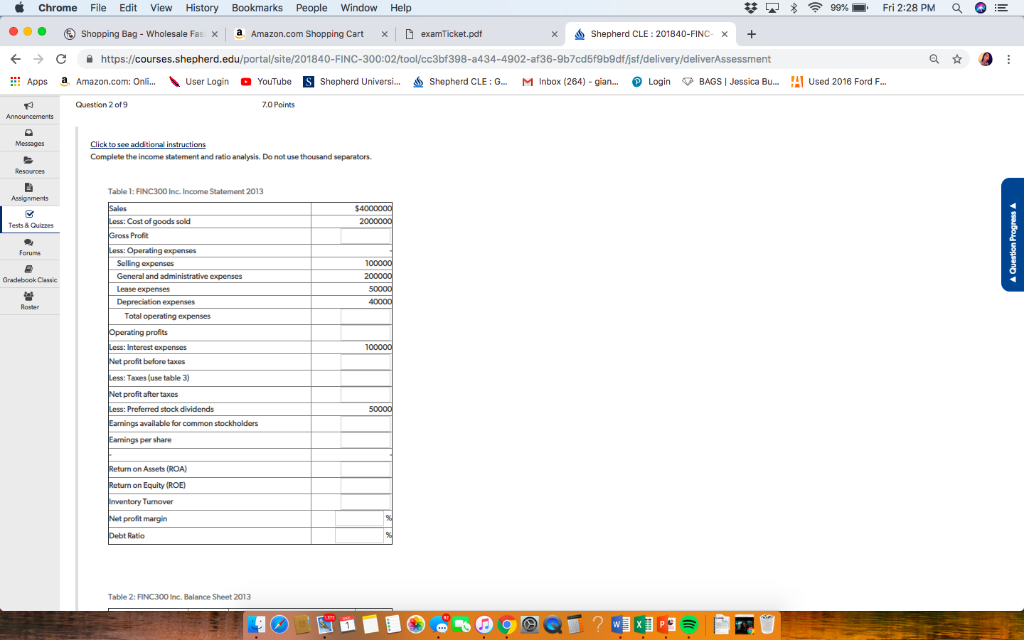The height and width of the screenshot is (640, 1024).
Task: Launch Microsoft Word from the Dock
Action: coord(620,624)
